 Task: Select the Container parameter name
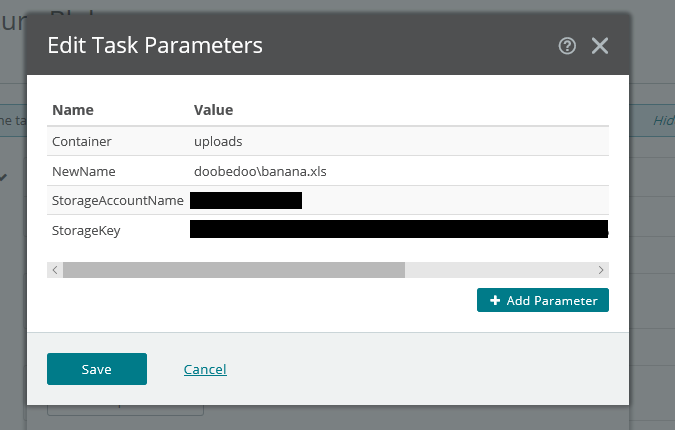click(82, 142)
